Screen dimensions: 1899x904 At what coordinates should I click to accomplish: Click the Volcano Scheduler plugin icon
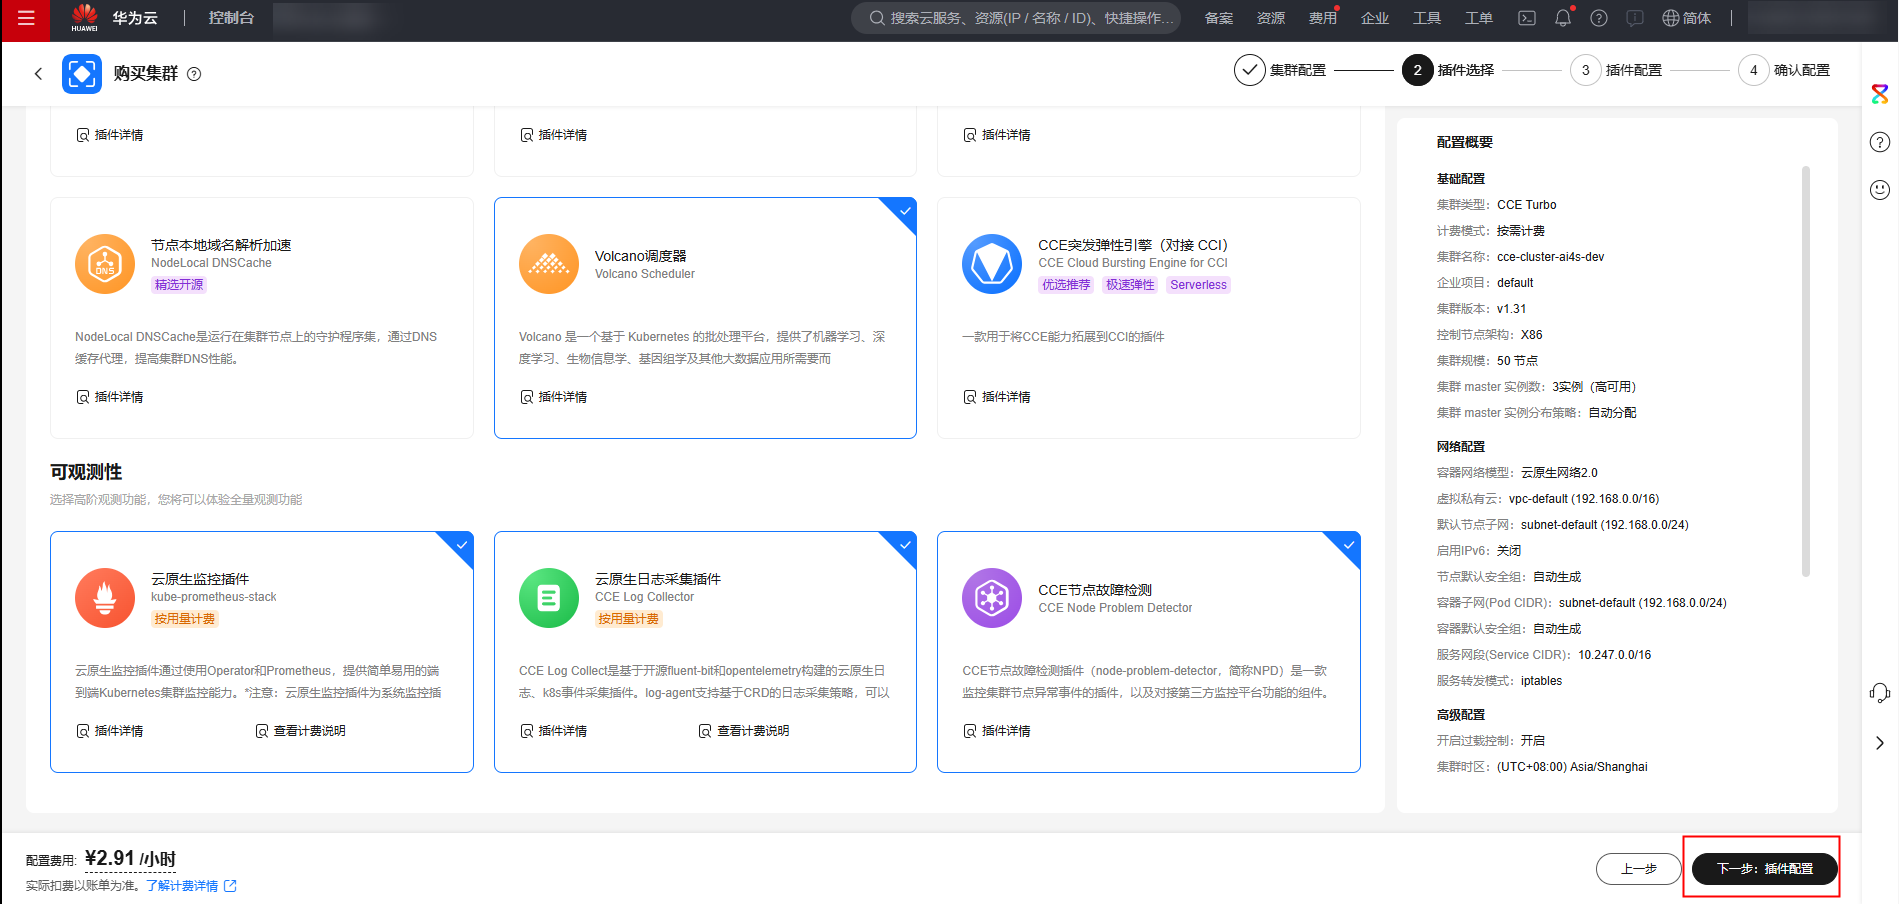point(549,264)
